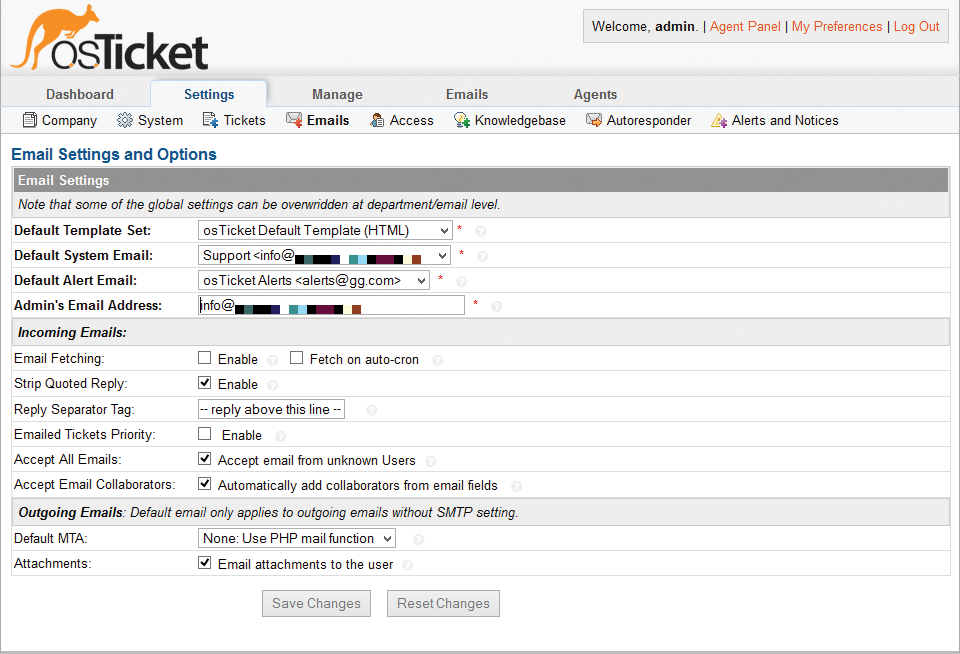The image size is (960, 654).
Task: Enable Emailed Tickets Priority checkbox
Action: tap(204, 434)
